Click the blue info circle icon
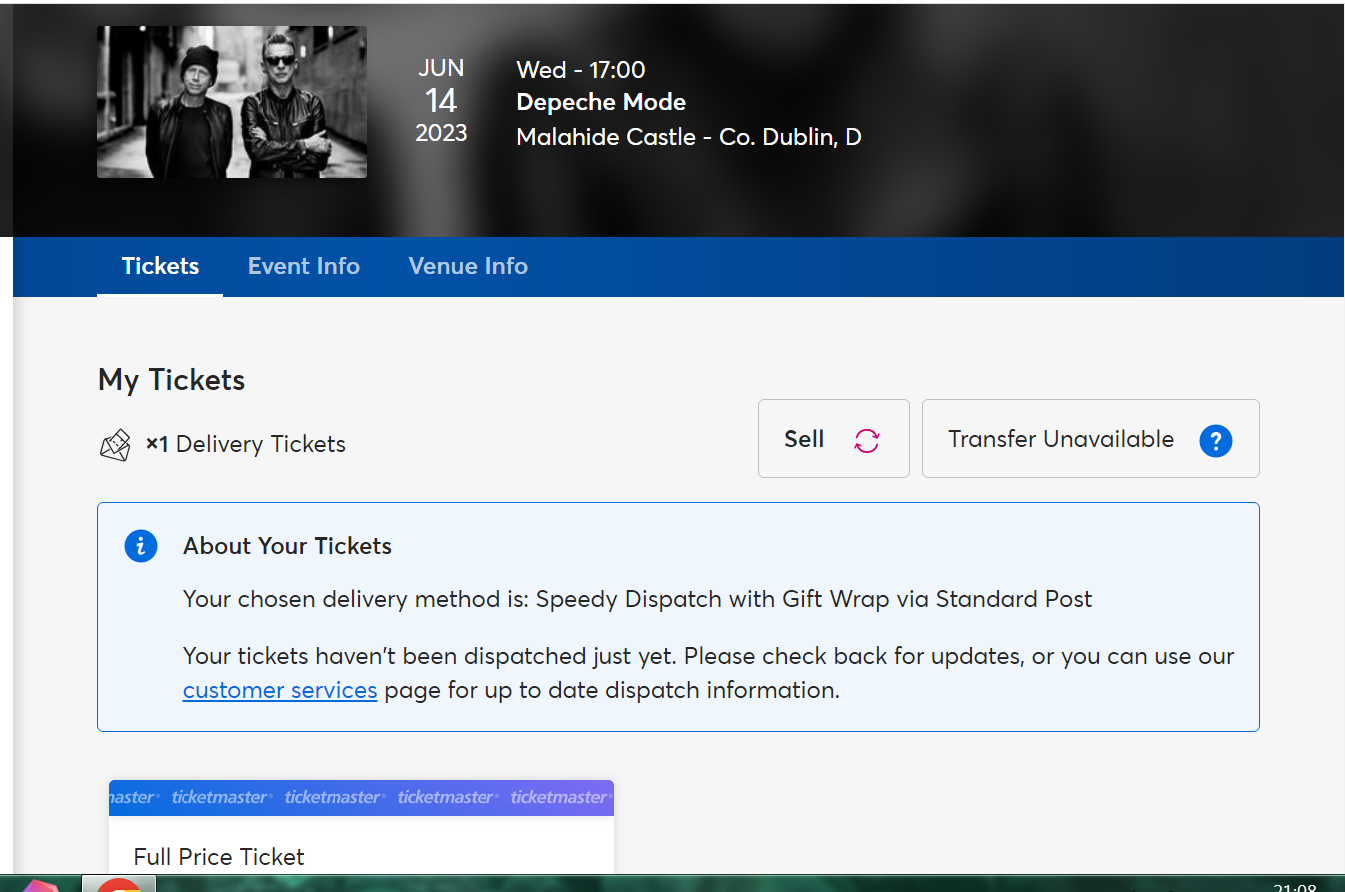1345x892 pixels. 141,546
